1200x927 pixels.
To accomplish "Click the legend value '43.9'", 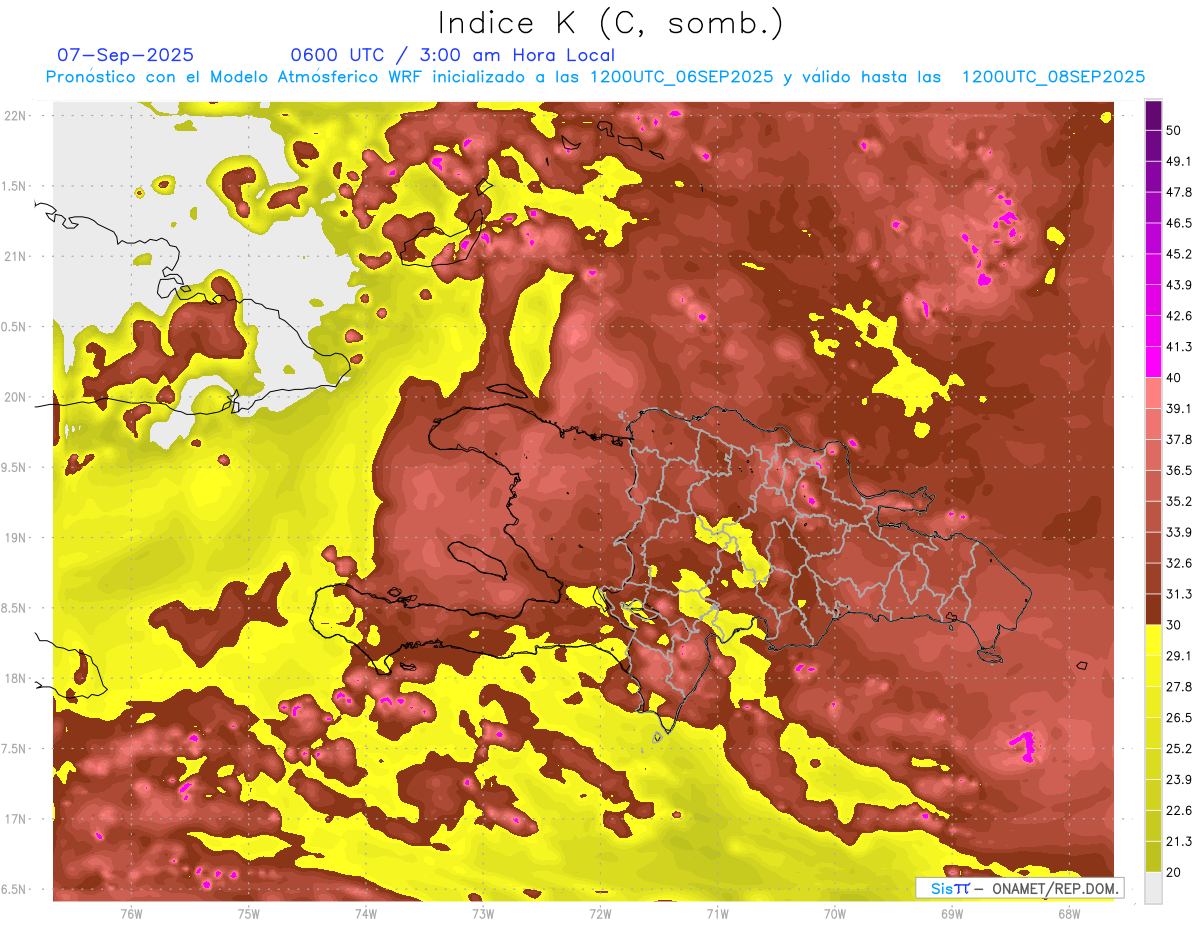I will click(1178, 285).
